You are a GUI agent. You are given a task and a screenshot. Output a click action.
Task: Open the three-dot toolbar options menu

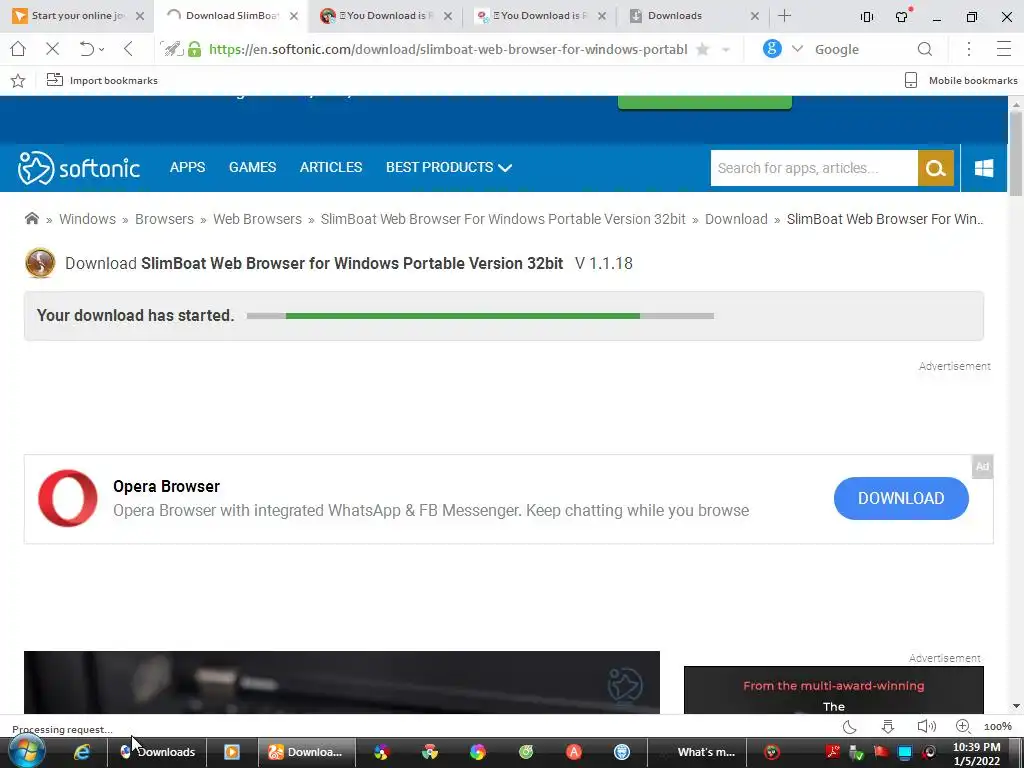coord(968,49)
